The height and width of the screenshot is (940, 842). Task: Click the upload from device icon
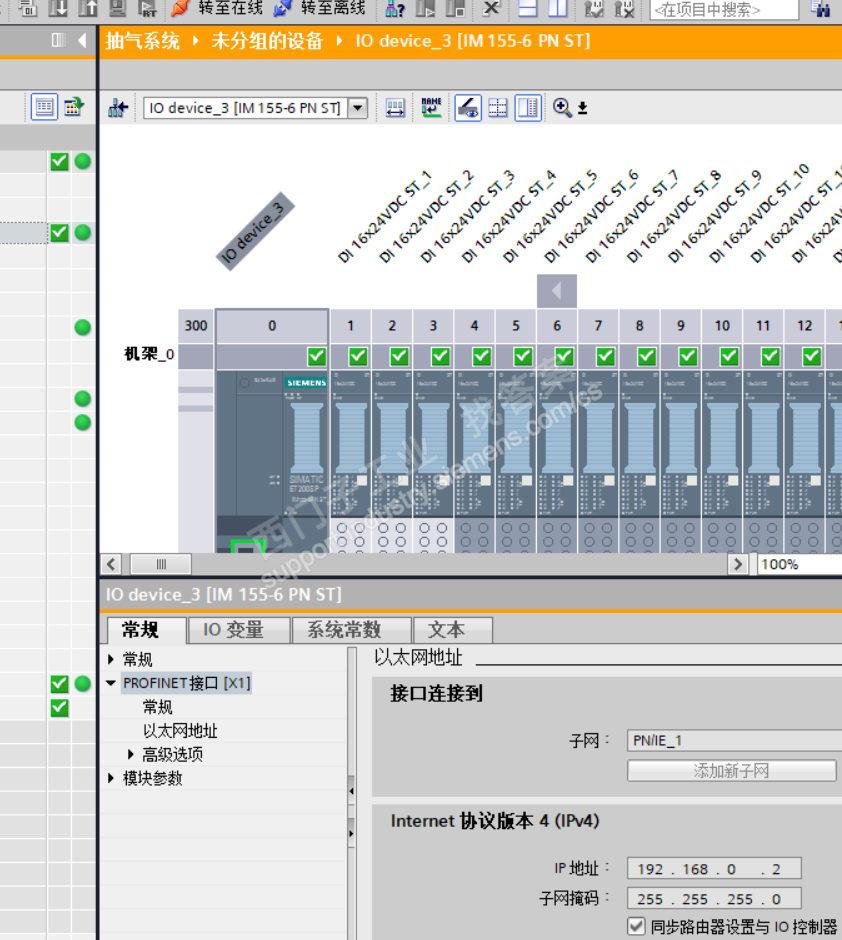coord(87,8)
